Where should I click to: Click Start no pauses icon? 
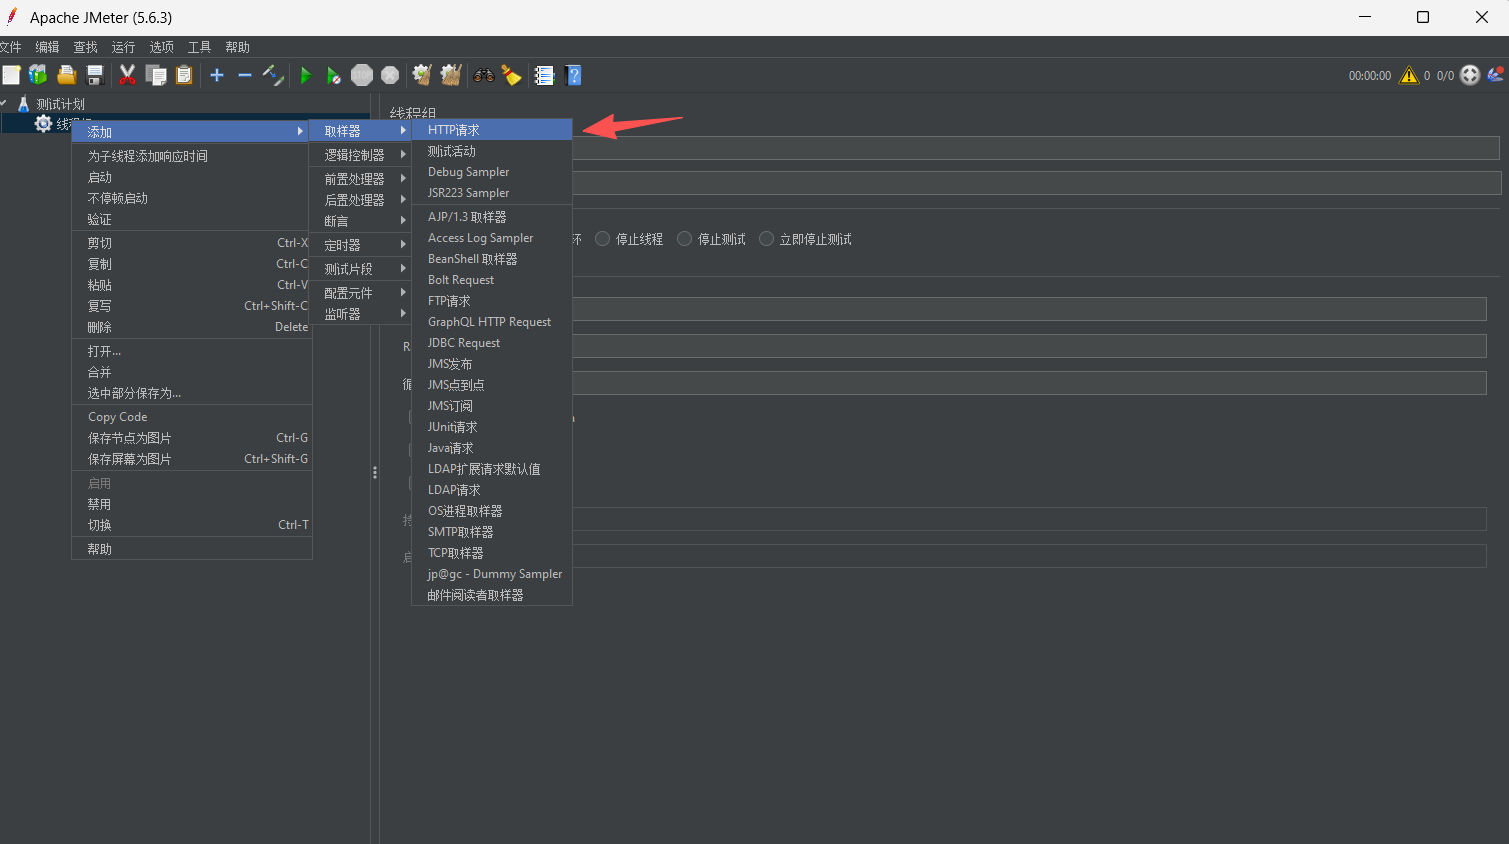333,75
